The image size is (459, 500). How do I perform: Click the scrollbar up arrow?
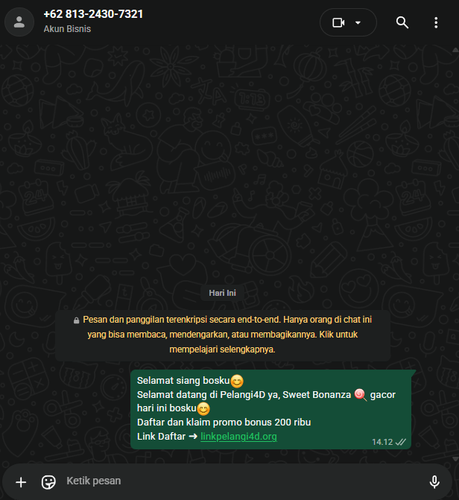(455, 50)
